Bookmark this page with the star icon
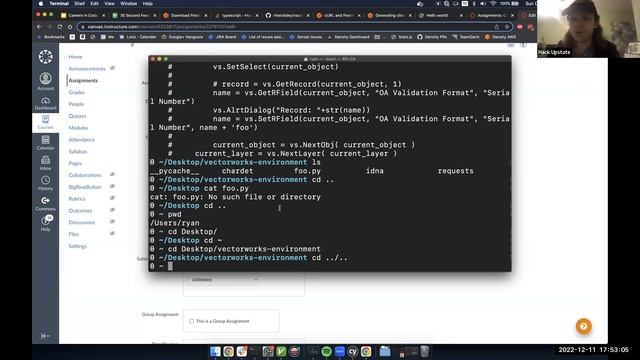The image size is (640, 360). pos(507,27)
